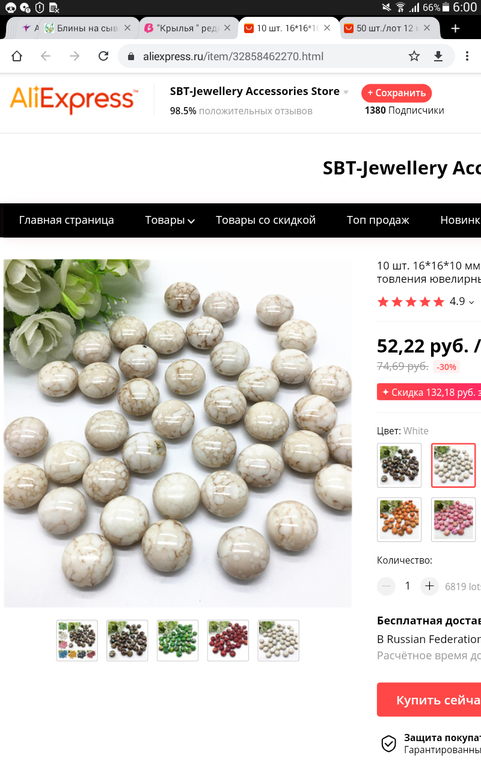The image size is (481, 770).
Task: Open a new browser tab
Action: pos(455,28)
